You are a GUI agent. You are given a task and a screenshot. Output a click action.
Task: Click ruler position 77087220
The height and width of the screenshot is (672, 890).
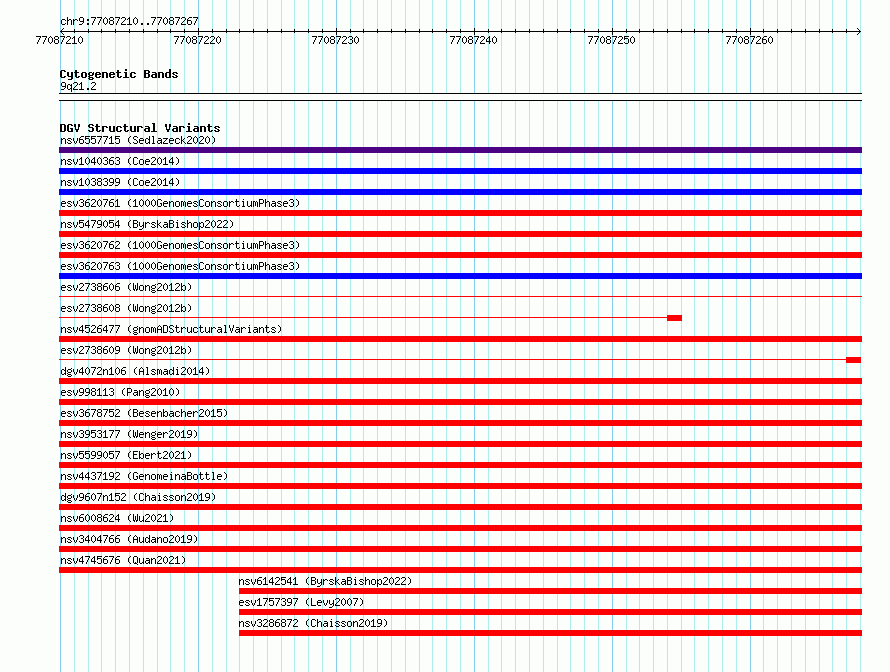198,40
